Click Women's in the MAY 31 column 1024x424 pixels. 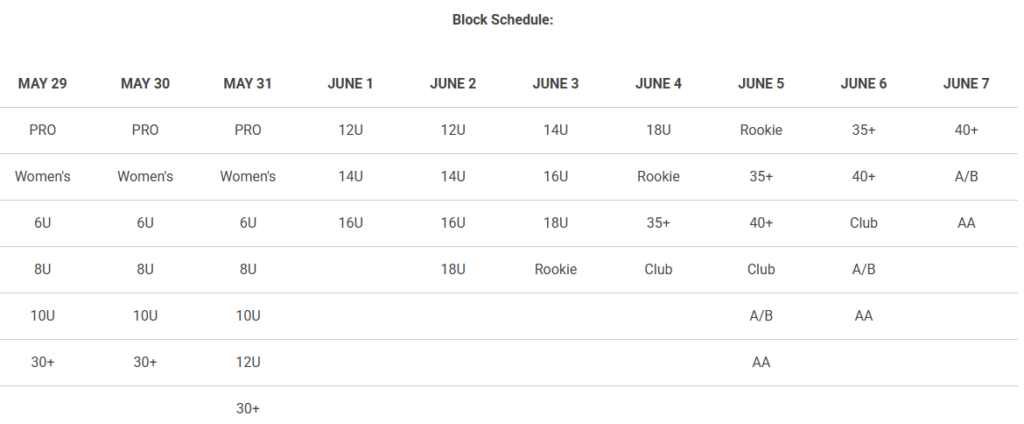click(x=248, y=177)
